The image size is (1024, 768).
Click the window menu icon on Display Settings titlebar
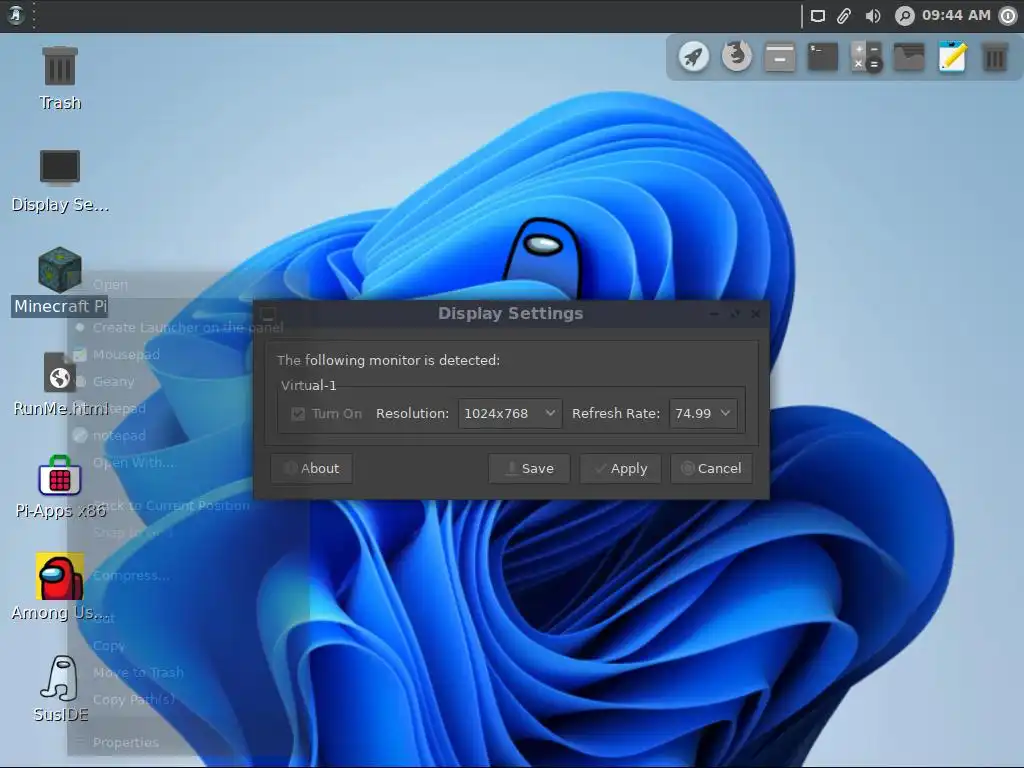[268, 314]
